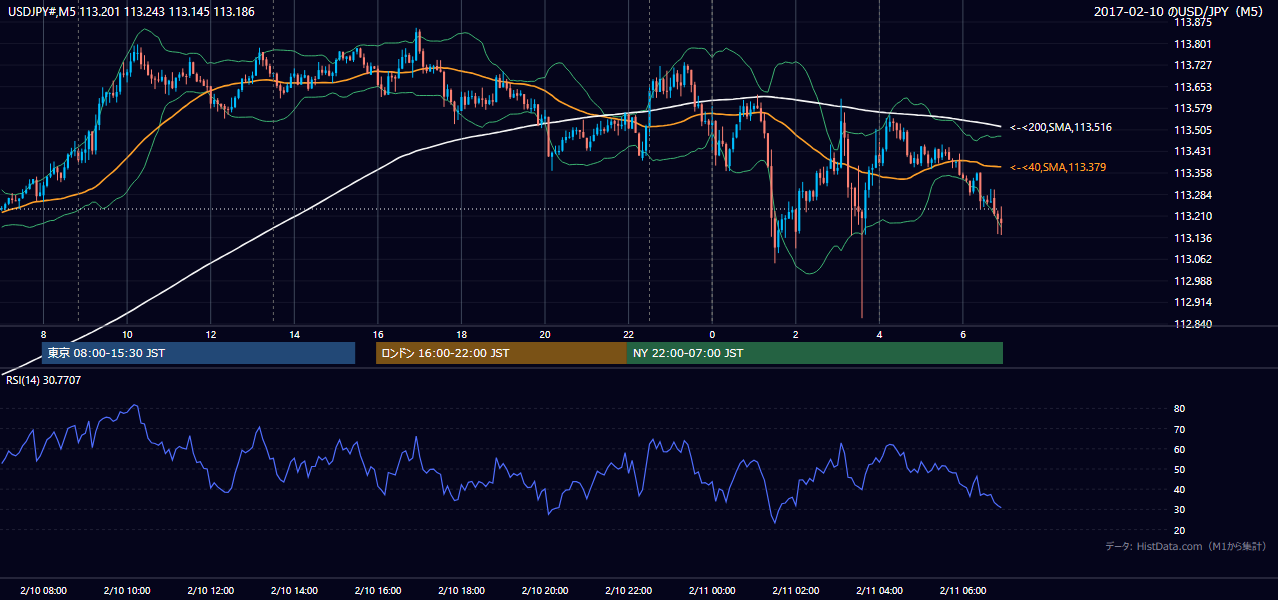Viewport: 1278px width, 600px height.
Task: Click hour tick 12 under price chart
Action: pyautogui.click(x=211, y=333)
